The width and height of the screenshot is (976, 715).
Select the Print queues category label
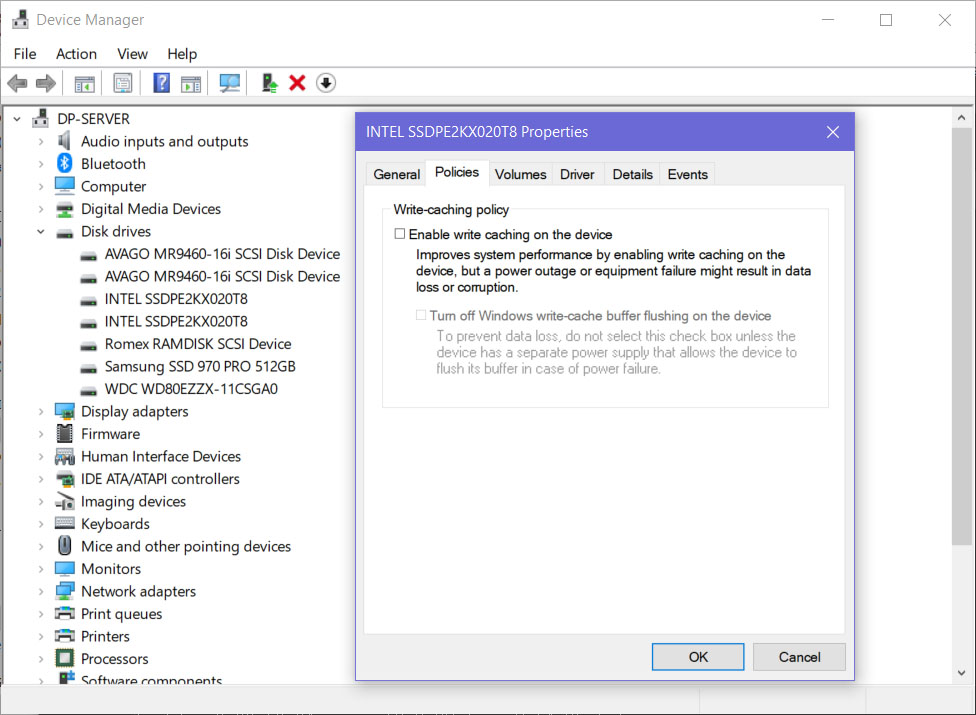(x=121, y=614)
